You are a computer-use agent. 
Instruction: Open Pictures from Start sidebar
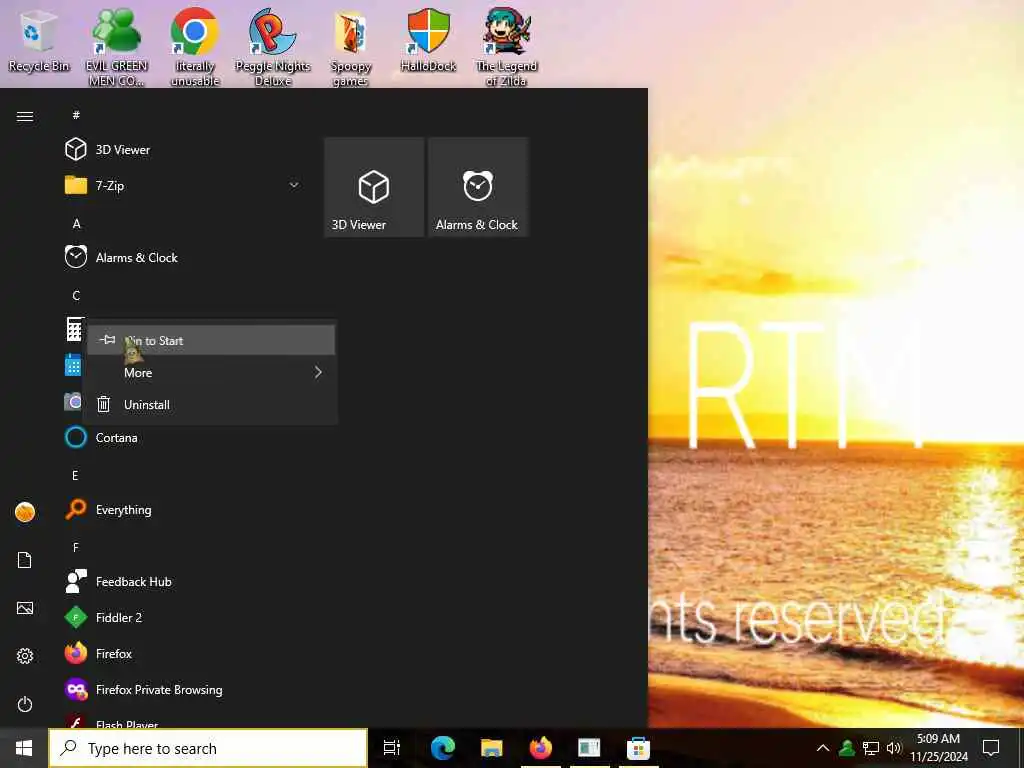point(25,608)
